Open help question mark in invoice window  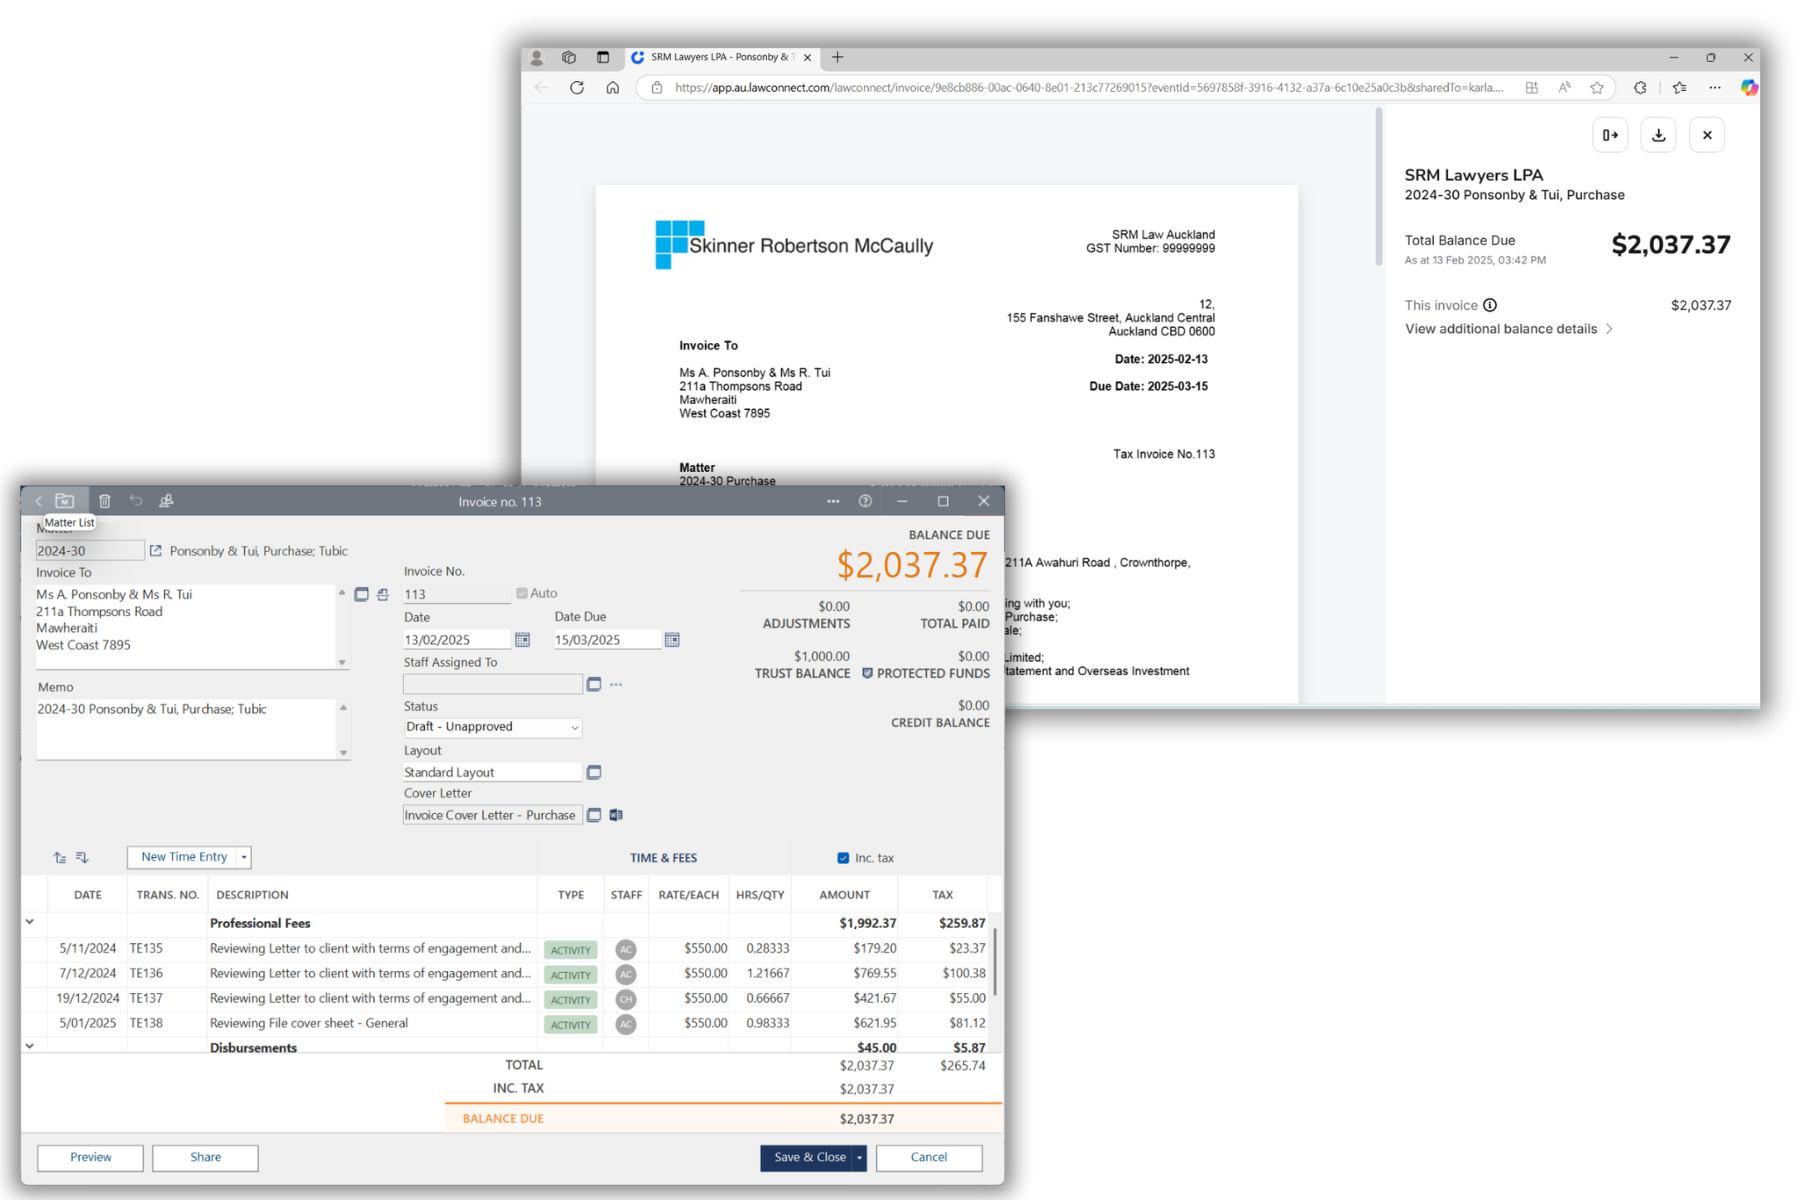865,501
